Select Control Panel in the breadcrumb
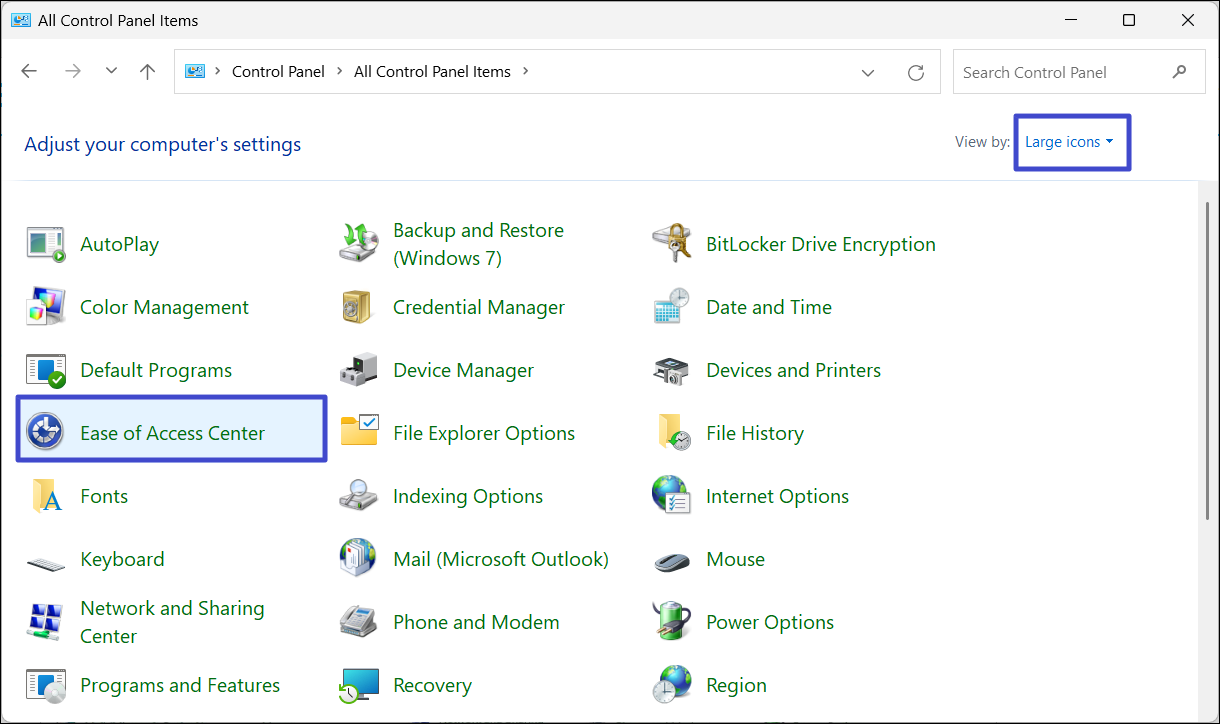The width and height of the screenshot is (1220, 724). click(278, 72)
